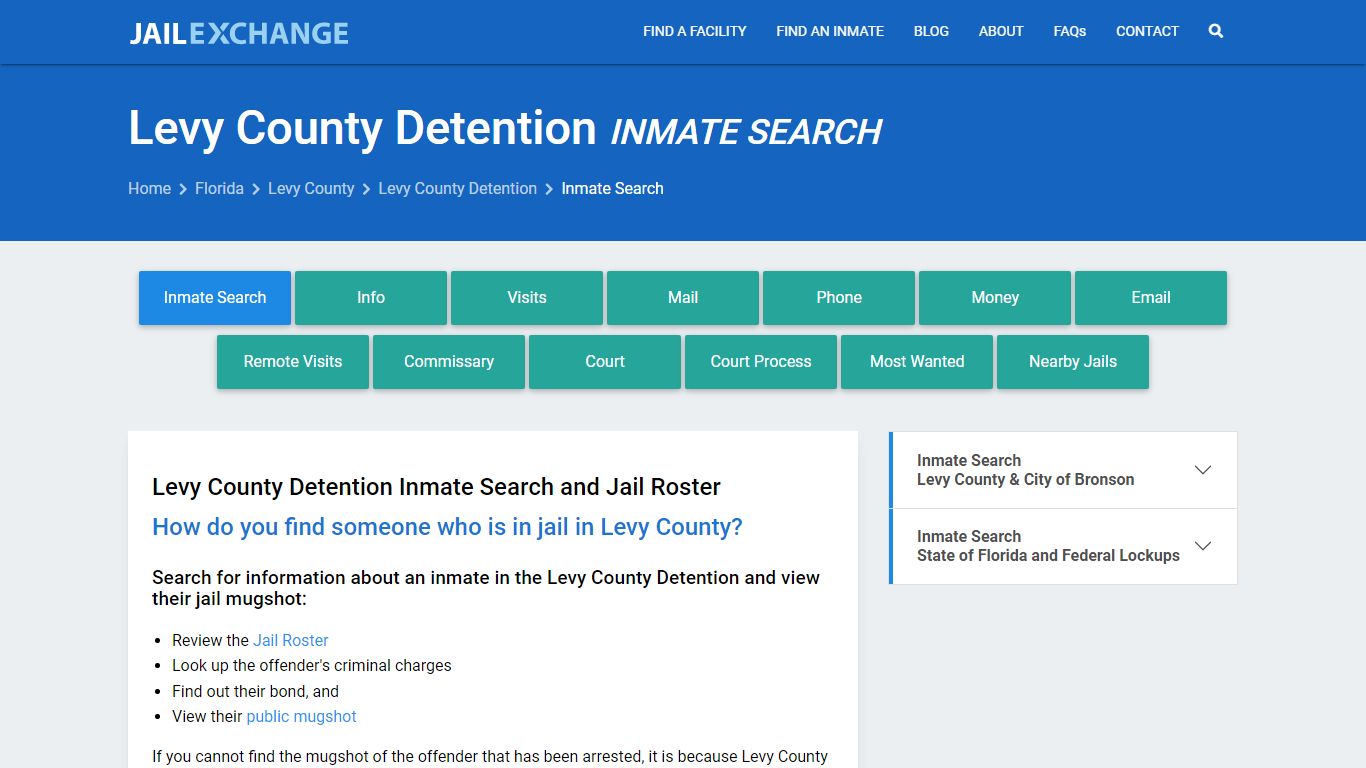
Task: Click the Jail Exchange logo
Action: tap(238, 31)
